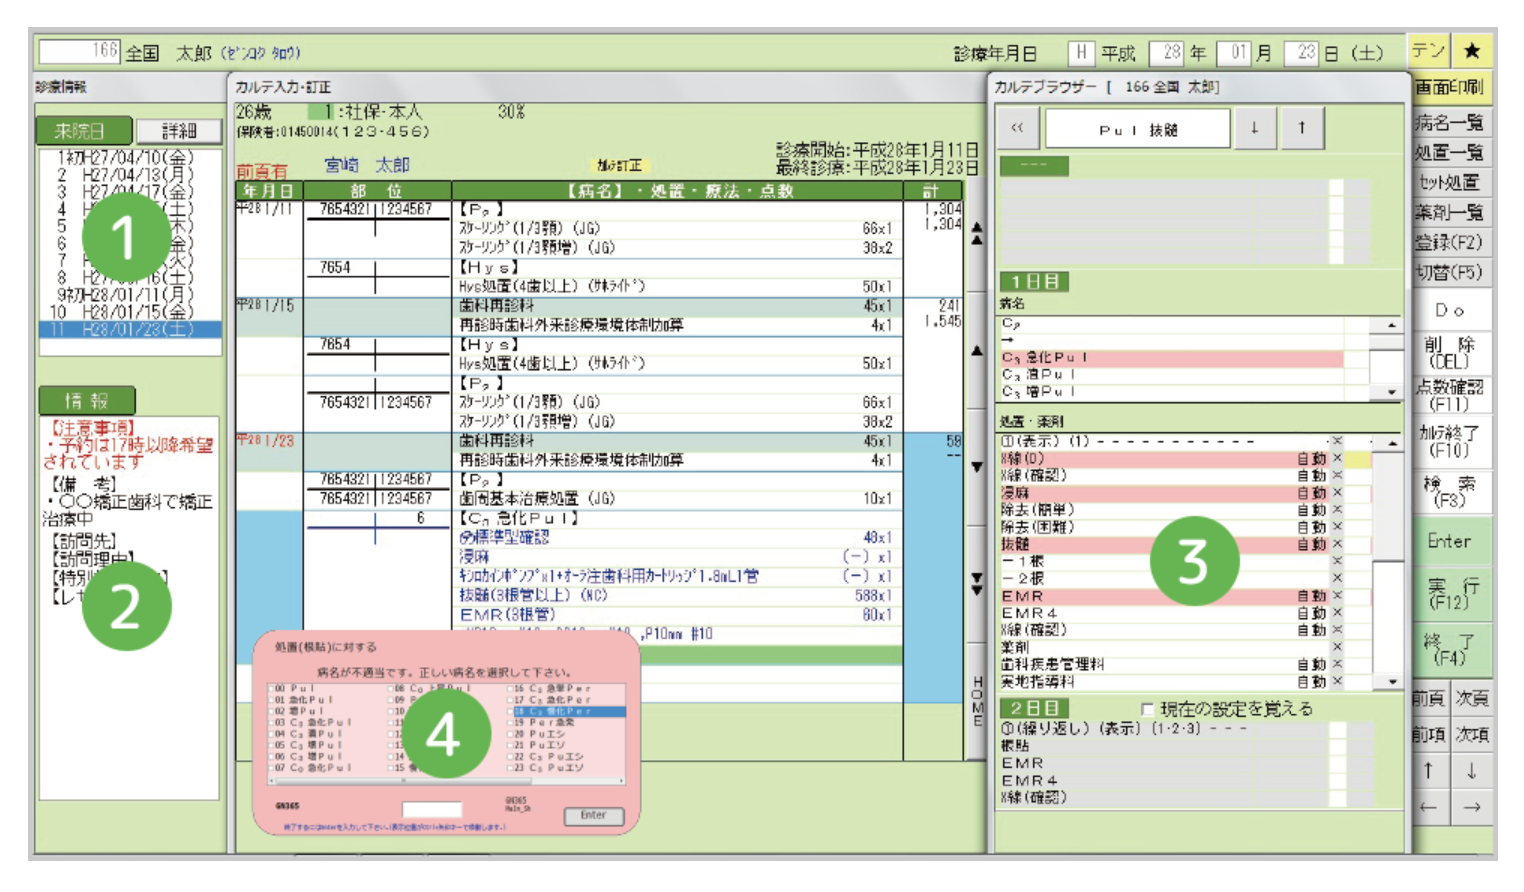This screenshot has height=892, width=1524.
Task: Click the right arrow key in bottom-right keypad
Action: 1471,807
